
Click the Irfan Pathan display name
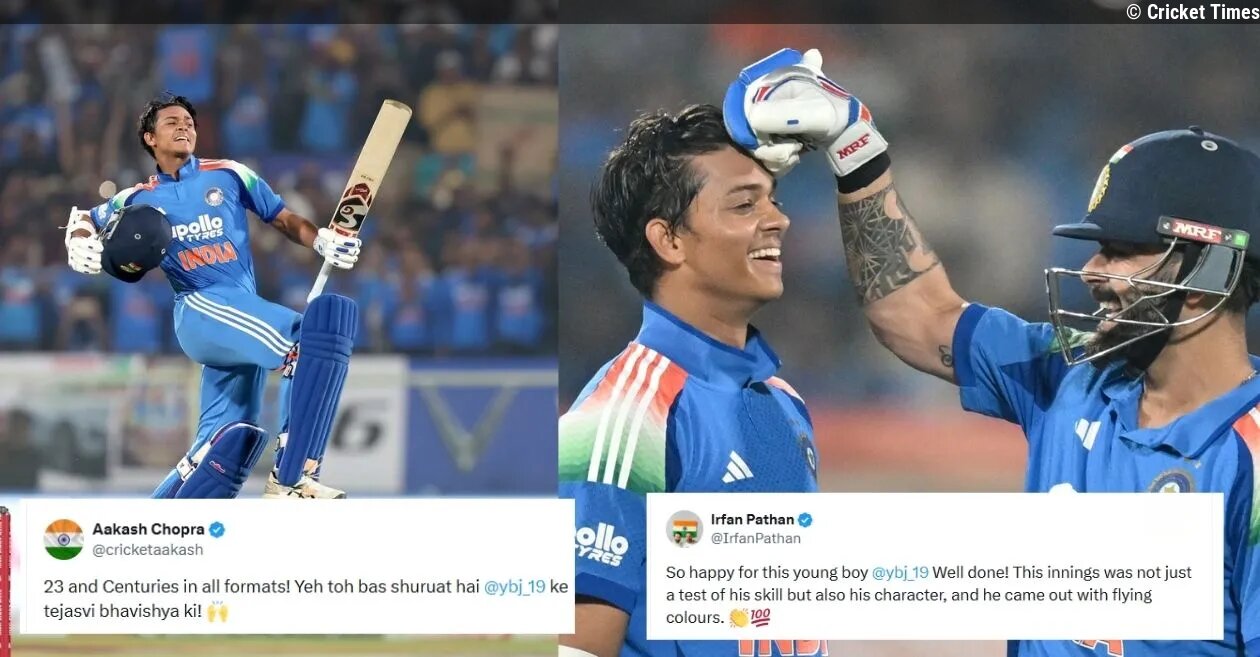click(752, 519)
